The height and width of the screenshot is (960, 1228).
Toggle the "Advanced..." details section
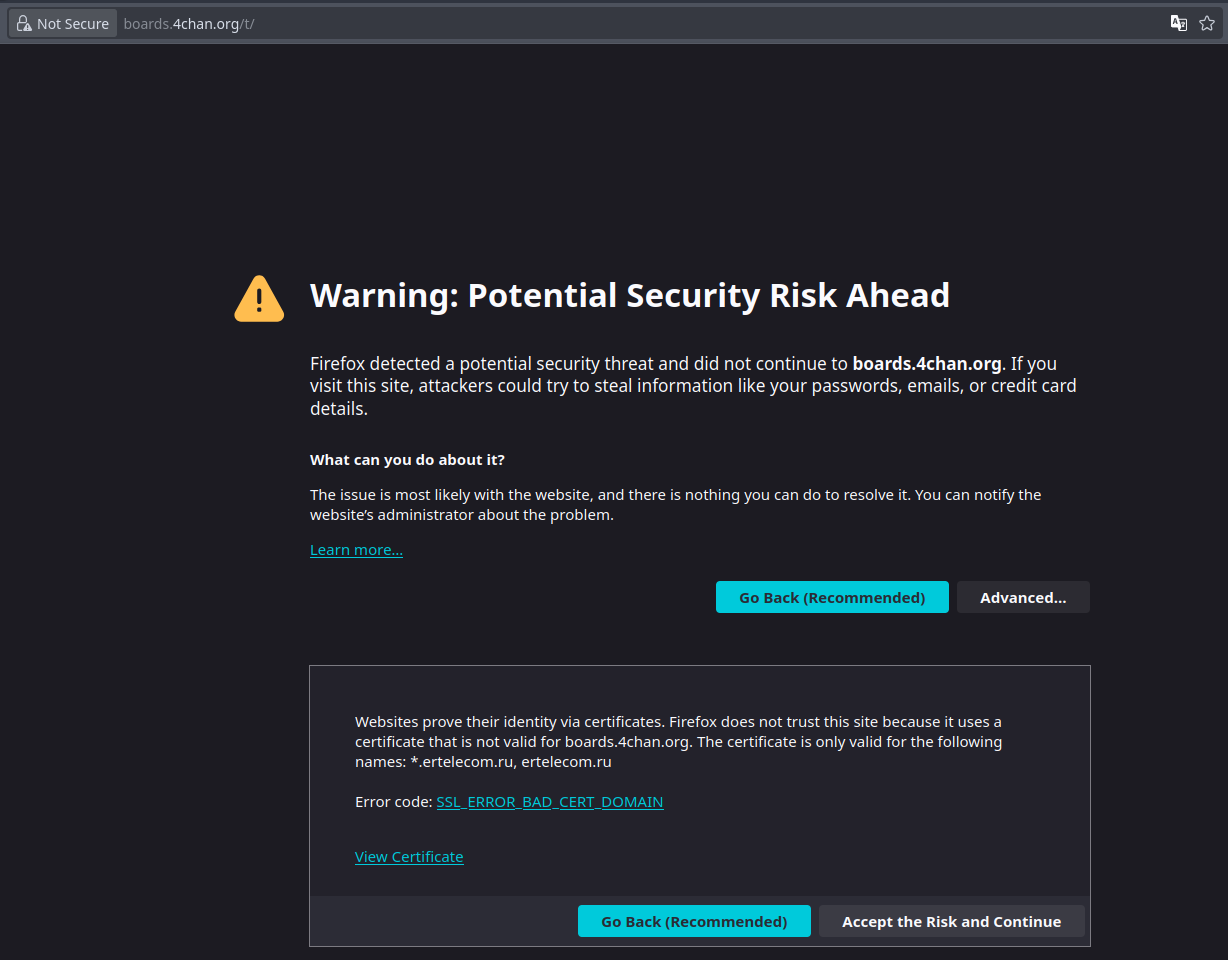click(1023, 598)
